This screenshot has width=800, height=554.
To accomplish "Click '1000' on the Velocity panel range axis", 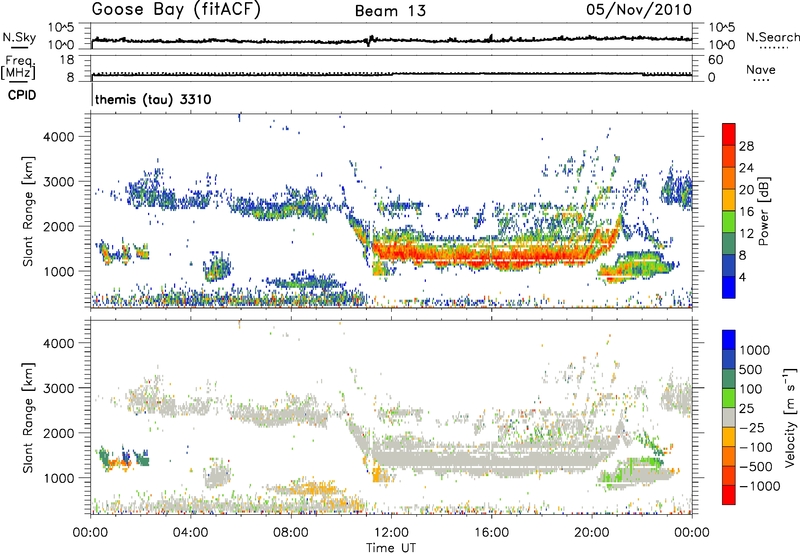I will tap(58, 478).
